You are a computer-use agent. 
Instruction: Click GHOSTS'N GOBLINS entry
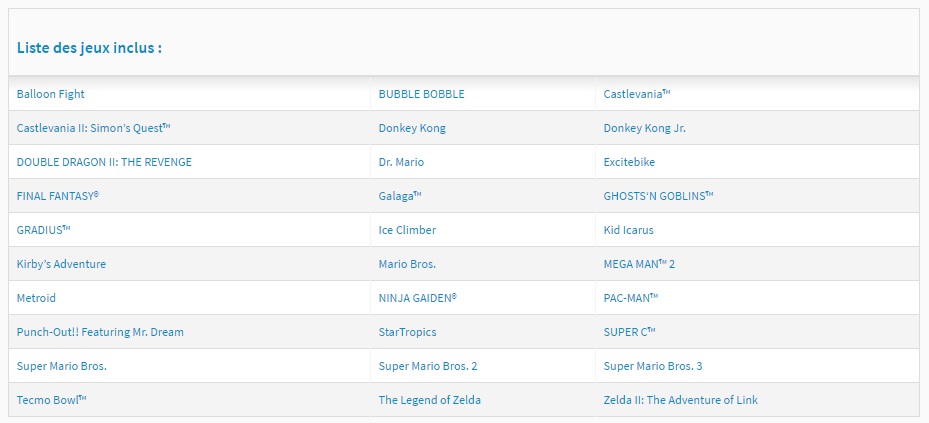tap(658, 196)
